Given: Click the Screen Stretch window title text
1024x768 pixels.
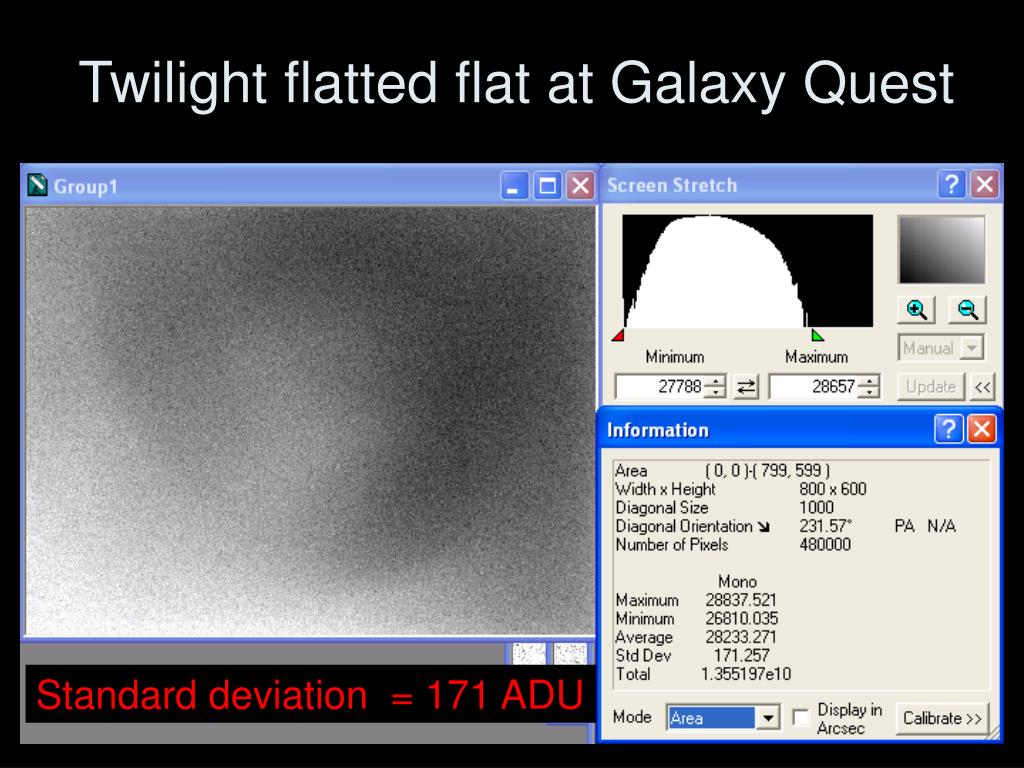Looking at the screenshot, I should click(x=672, y=185).
